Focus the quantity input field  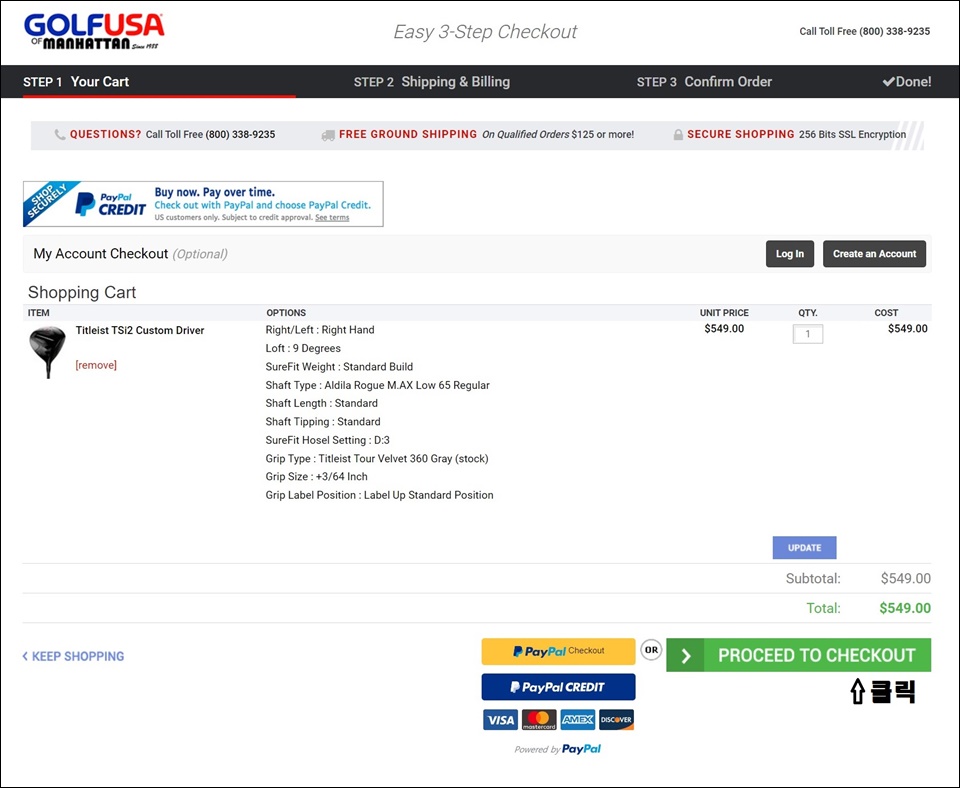(808, 334)
